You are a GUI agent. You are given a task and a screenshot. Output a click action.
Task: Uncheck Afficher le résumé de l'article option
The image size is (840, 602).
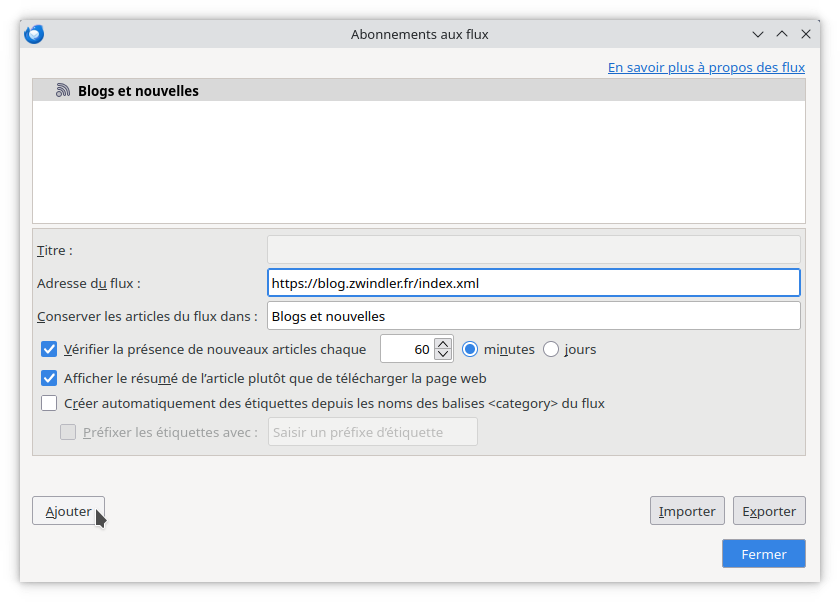click(49, 379)
